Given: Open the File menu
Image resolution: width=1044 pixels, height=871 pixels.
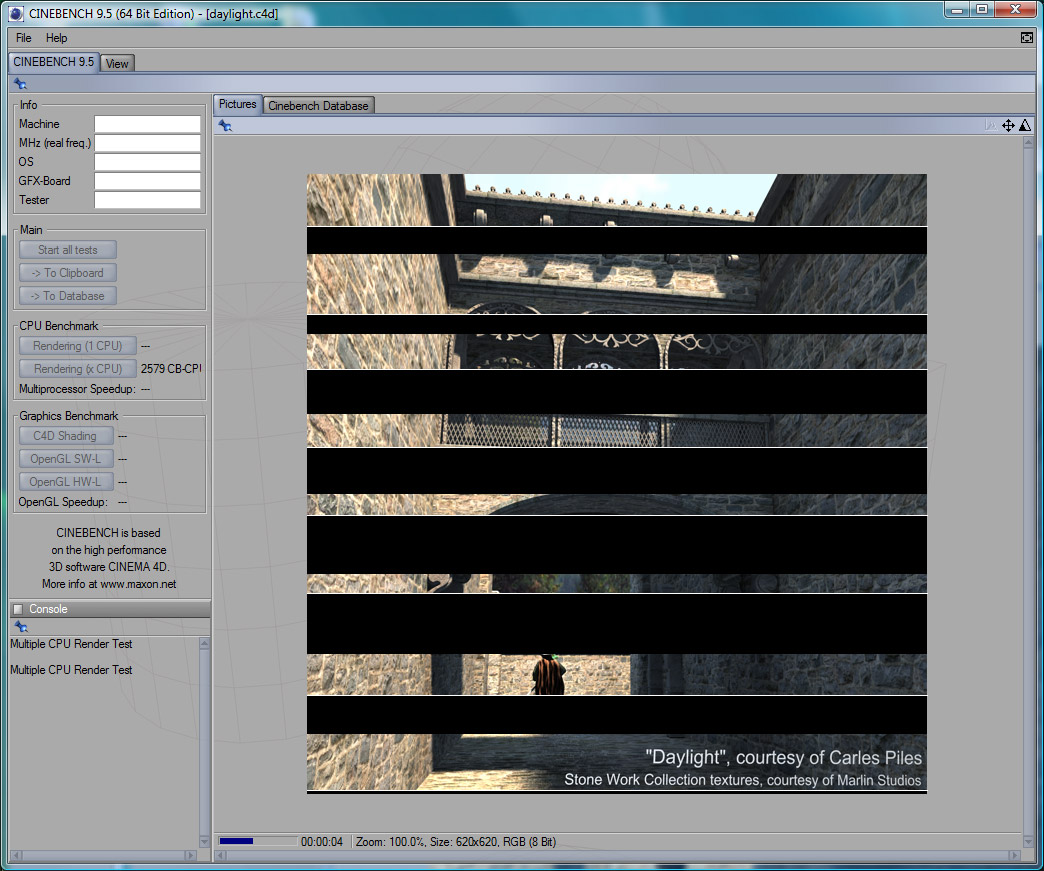Looking at the screenshot, I should pyautogui.click(x=24, y=38).
